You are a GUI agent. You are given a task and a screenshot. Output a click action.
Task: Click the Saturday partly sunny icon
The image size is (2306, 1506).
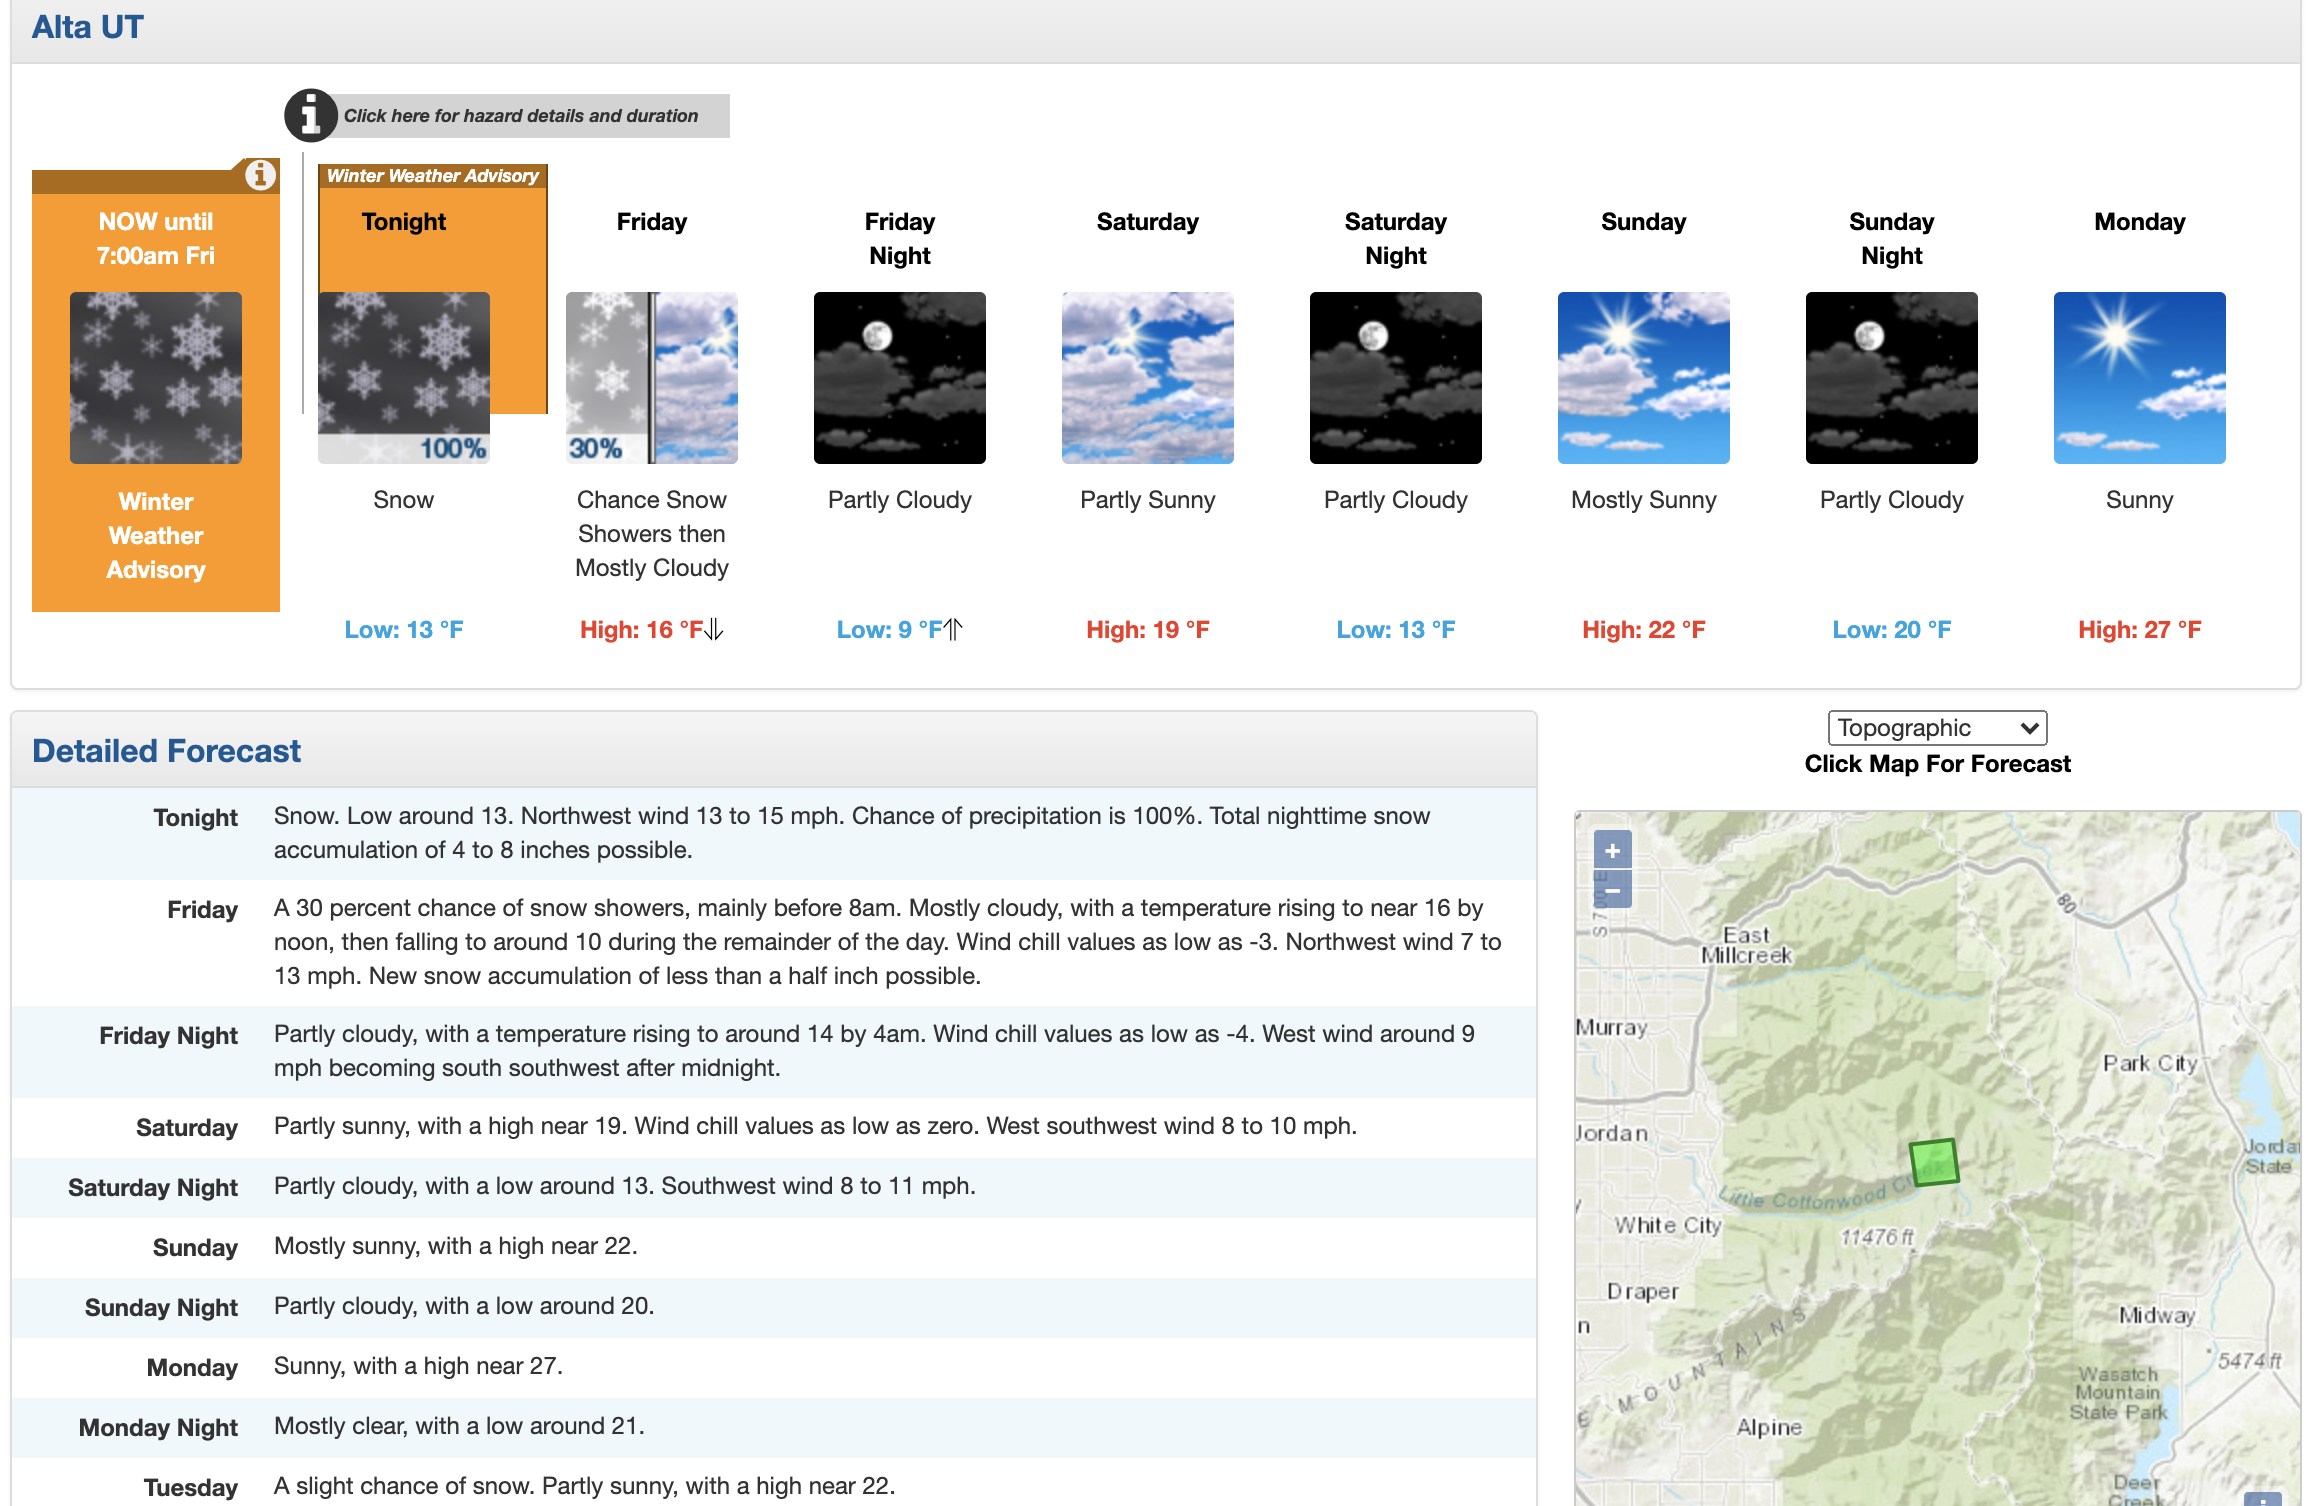coord(1148,378)
